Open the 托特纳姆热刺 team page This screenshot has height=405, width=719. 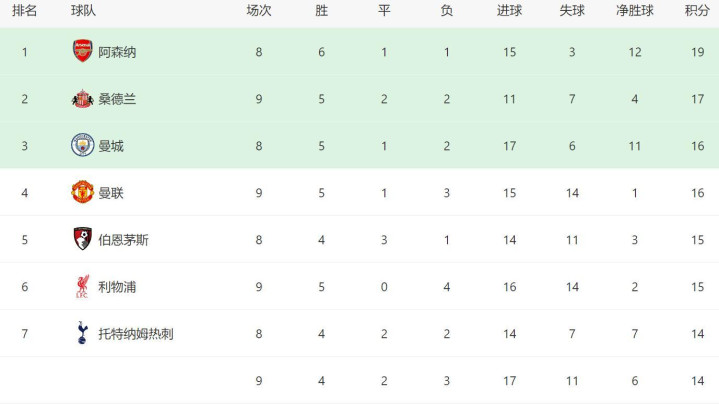(136, 334)
